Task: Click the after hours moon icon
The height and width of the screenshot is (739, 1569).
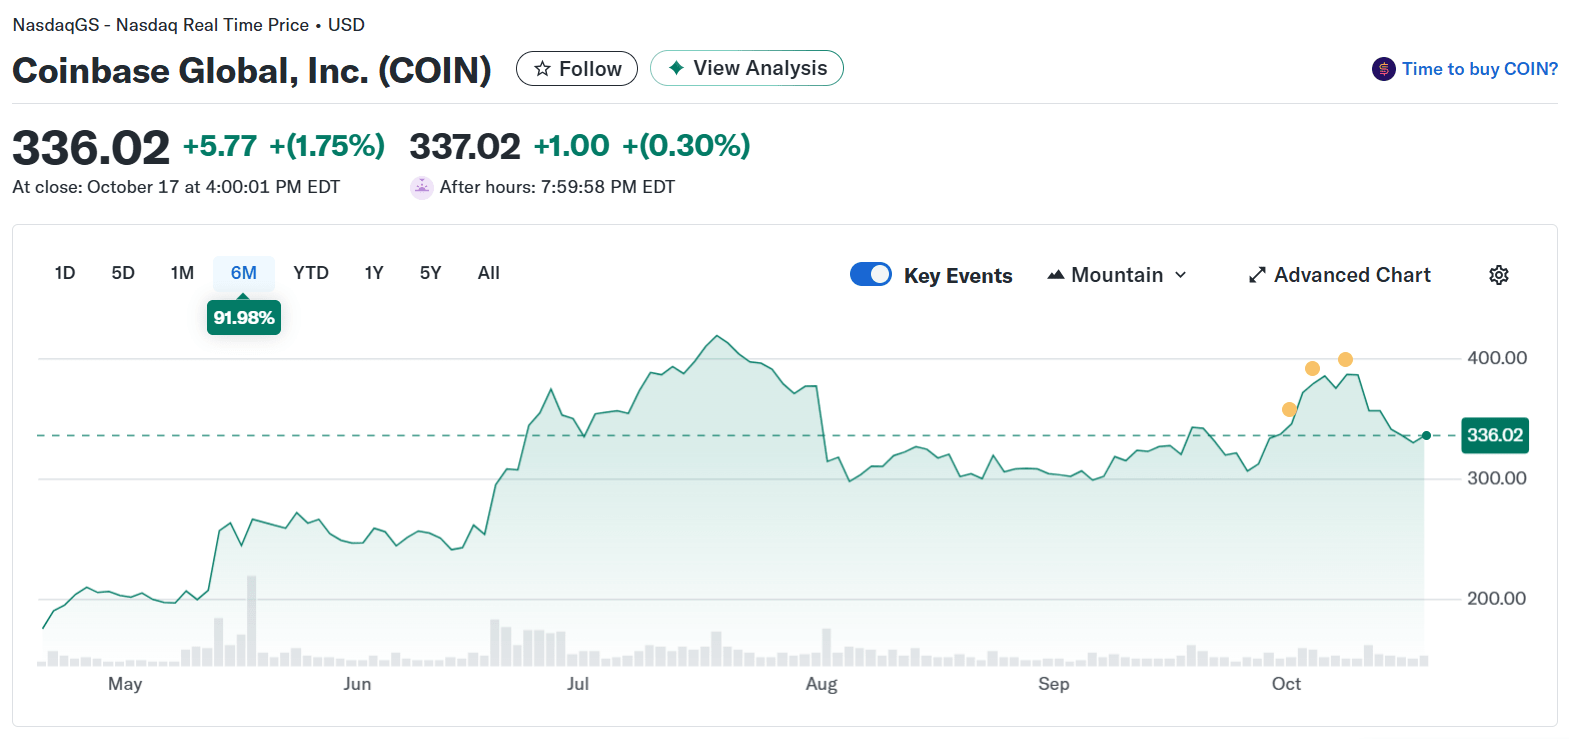Action: [422, 187]
